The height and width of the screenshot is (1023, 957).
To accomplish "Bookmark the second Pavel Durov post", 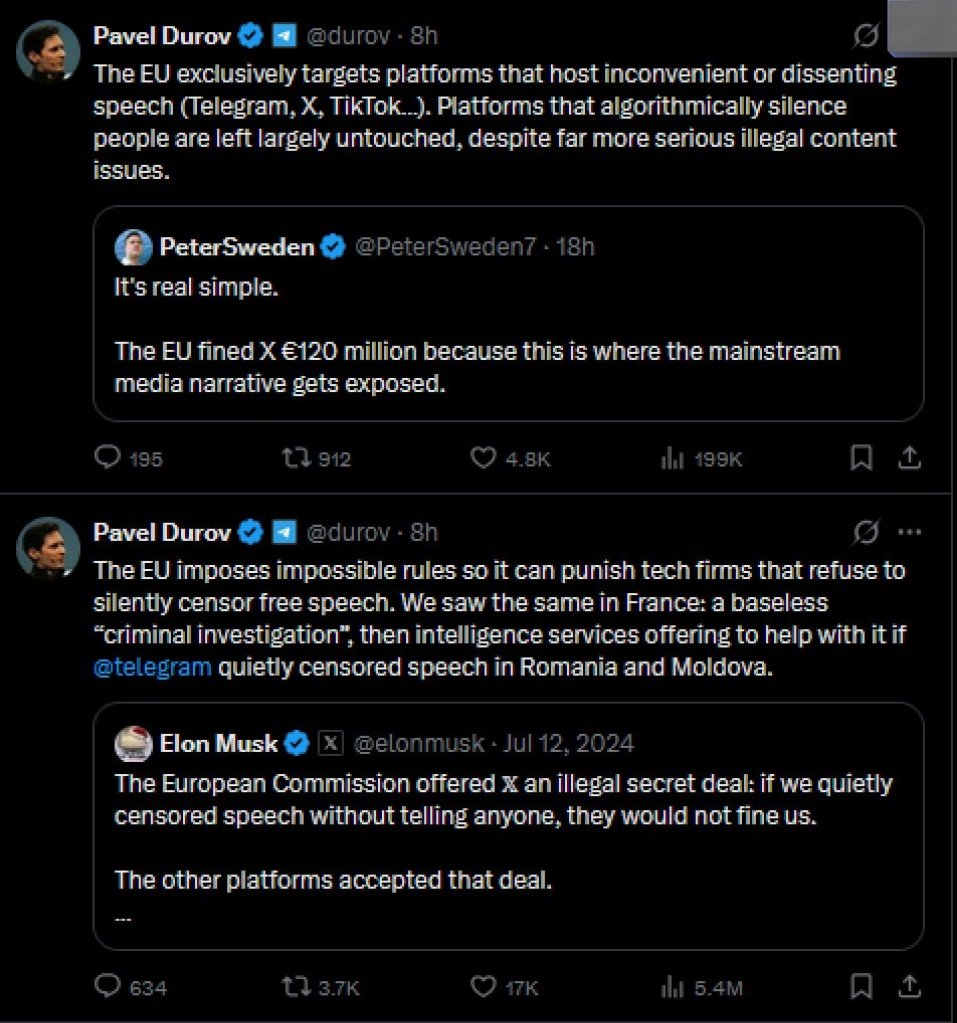I will (x=861, y=986).
